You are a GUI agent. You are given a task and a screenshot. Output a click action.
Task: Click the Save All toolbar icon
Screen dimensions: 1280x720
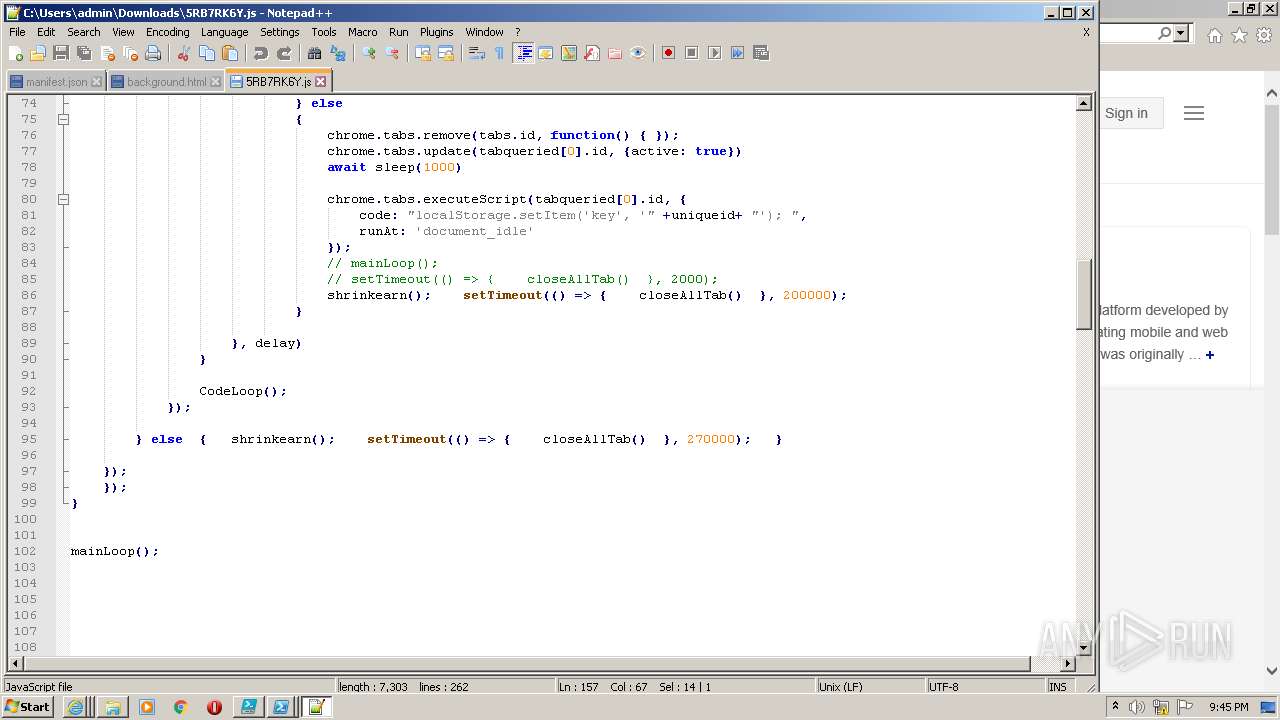[84, 53]
